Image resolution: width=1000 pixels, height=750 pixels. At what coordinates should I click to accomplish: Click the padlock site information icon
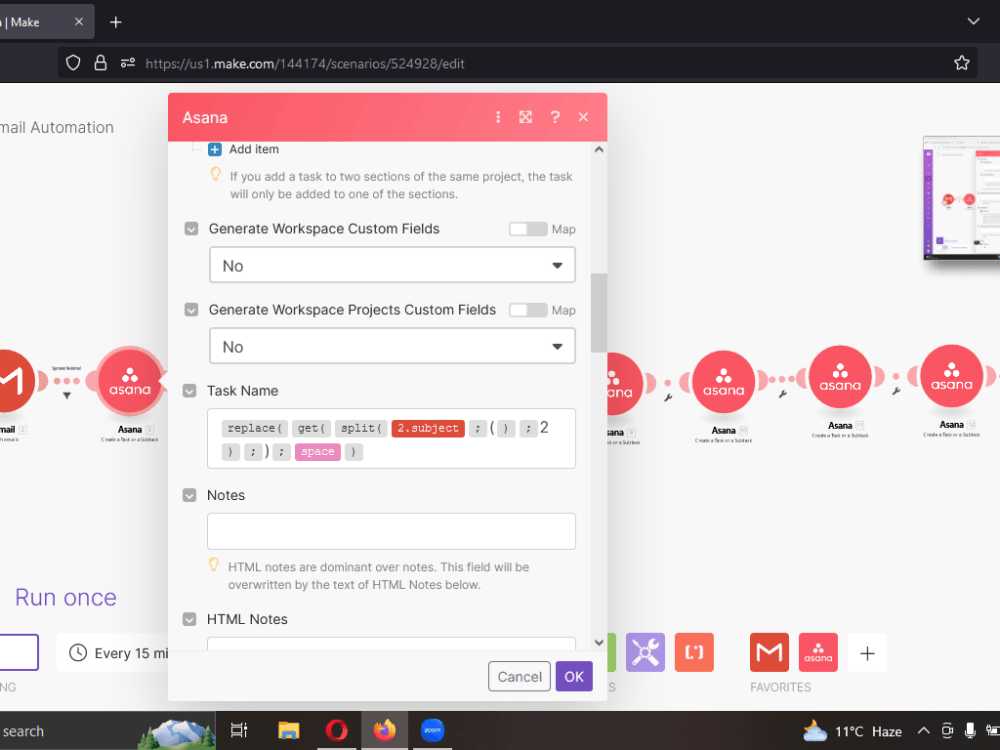tap(100, 63)
